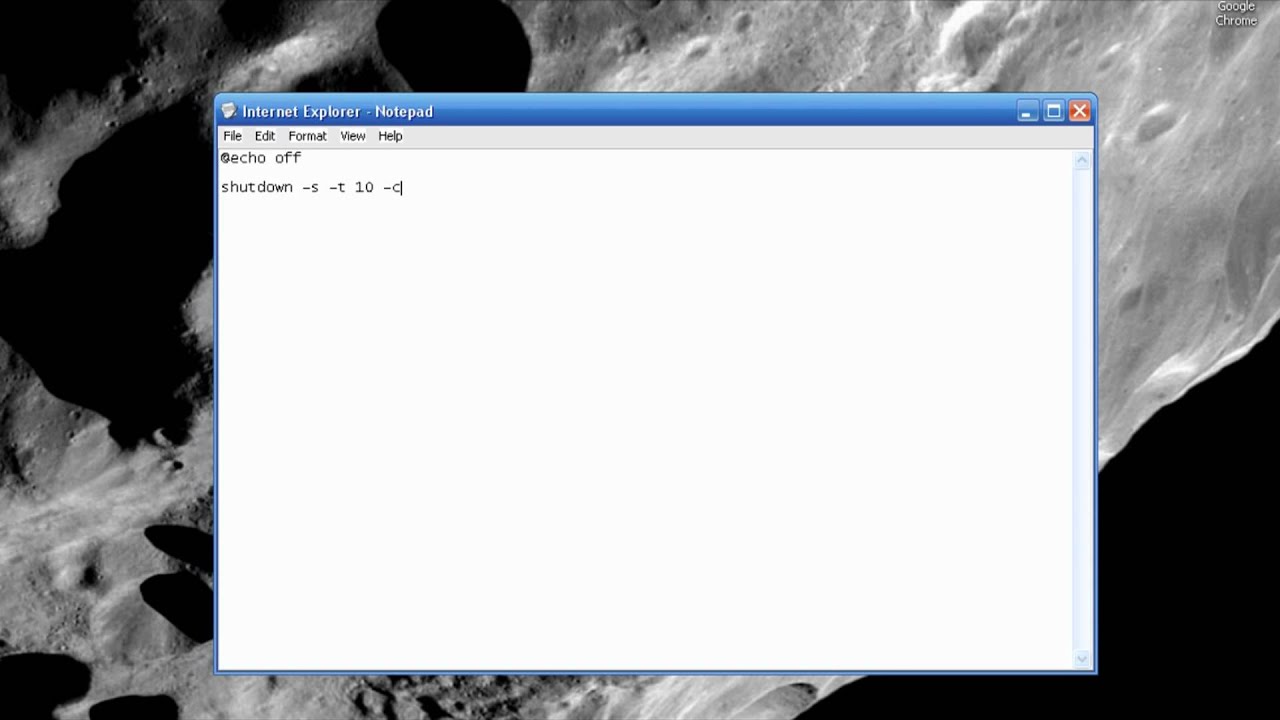
Task: Click the scrollbar down arrow
Action: [x=1081, y=659]
